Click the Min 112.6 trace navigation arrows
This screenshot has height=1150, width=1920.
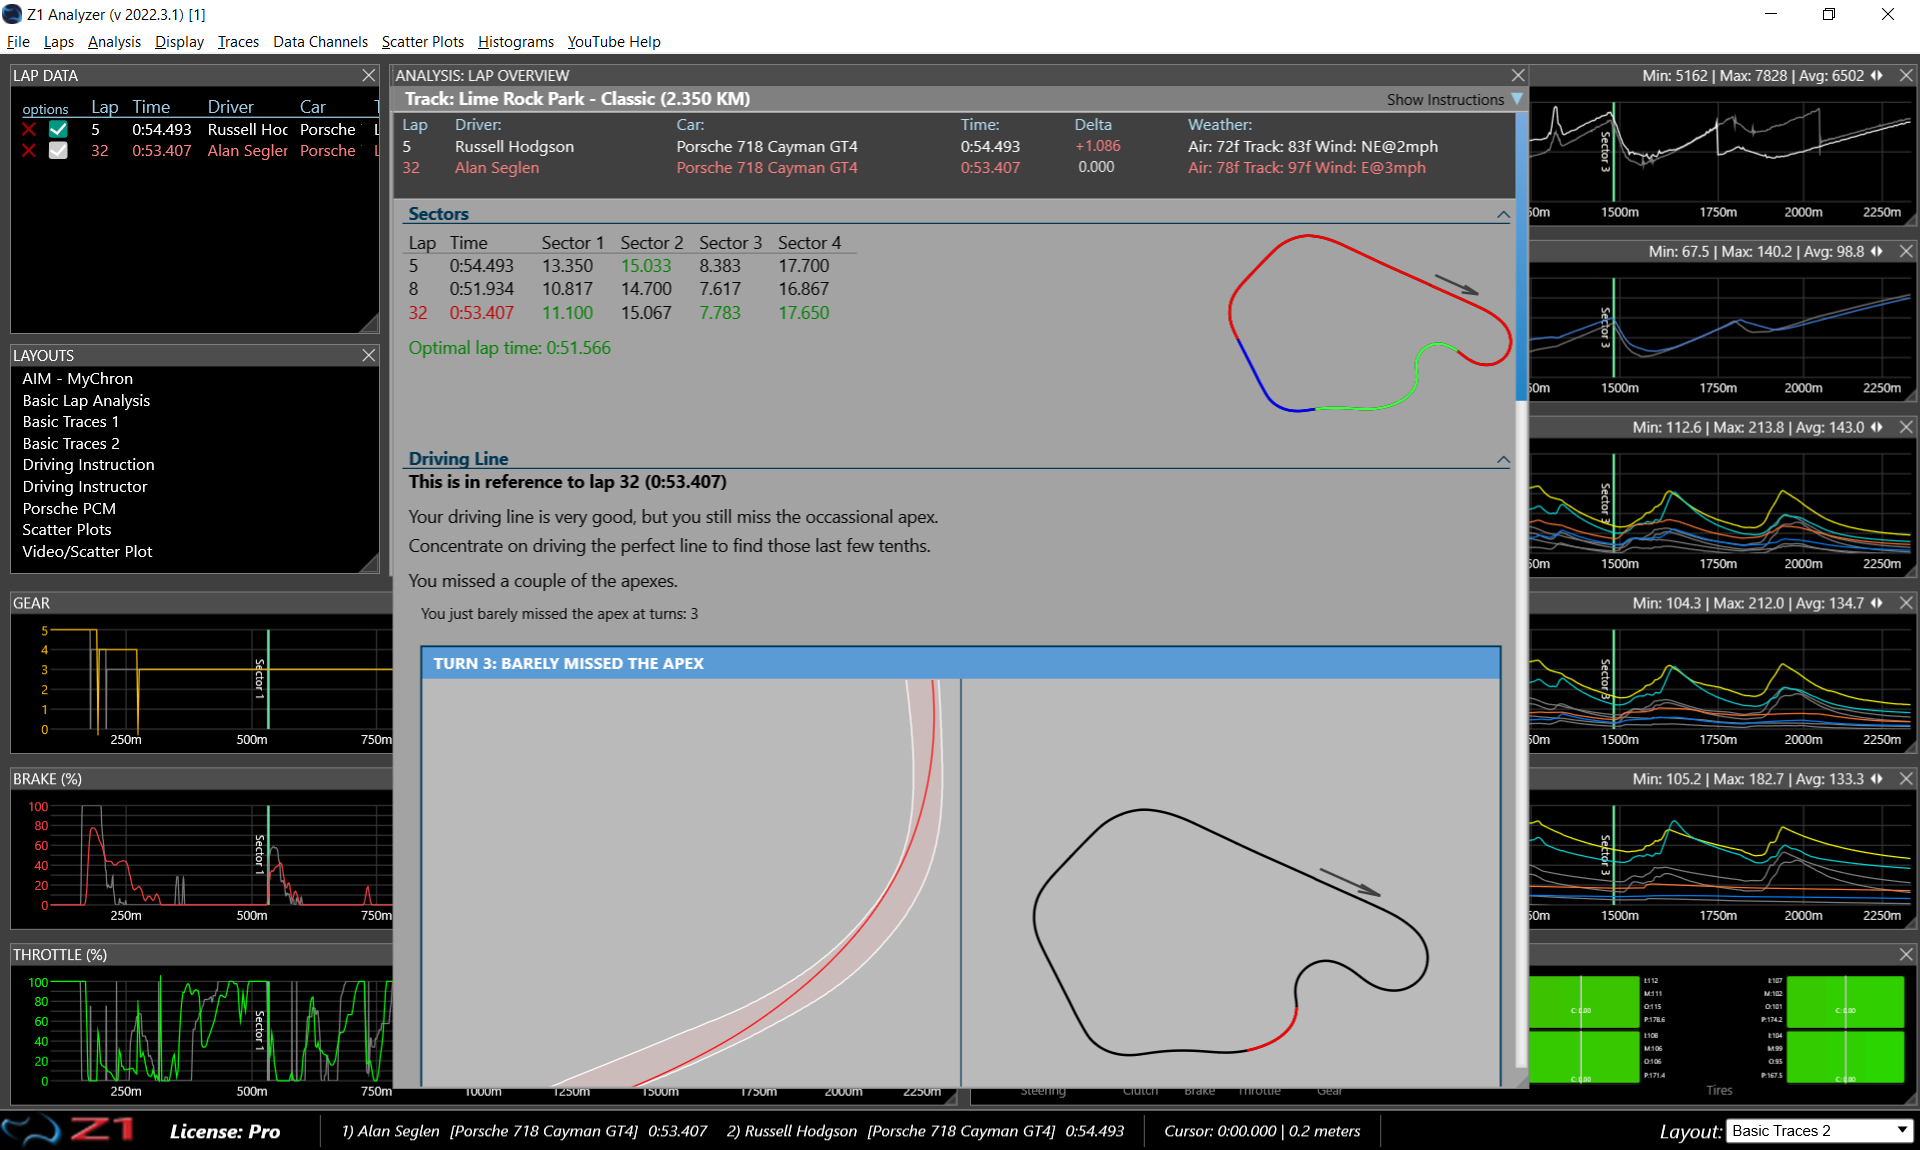pyautogui.click(x=1877, y=428)
